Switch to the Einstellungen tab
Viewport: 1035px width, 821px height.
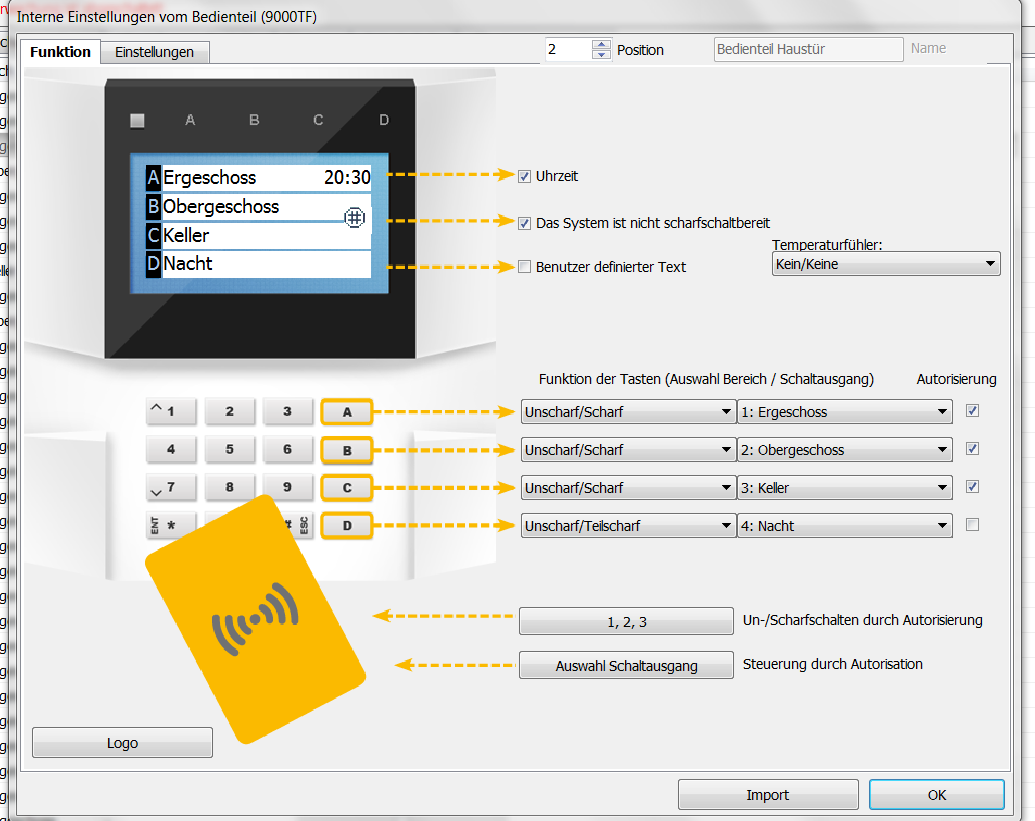click(154, 52)
